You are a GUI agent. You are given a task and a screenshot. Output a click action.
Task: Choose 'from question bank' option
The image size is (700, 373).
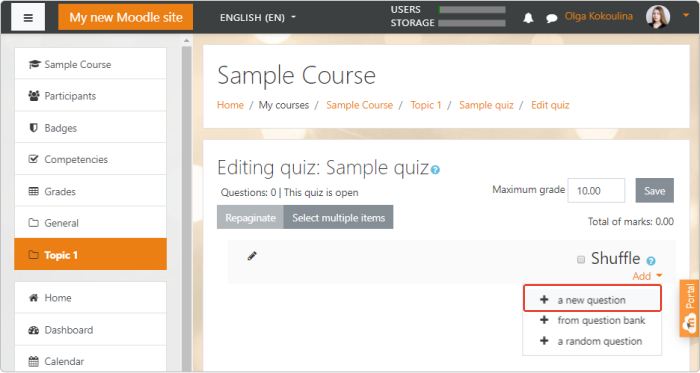click(x=592, y=320)
